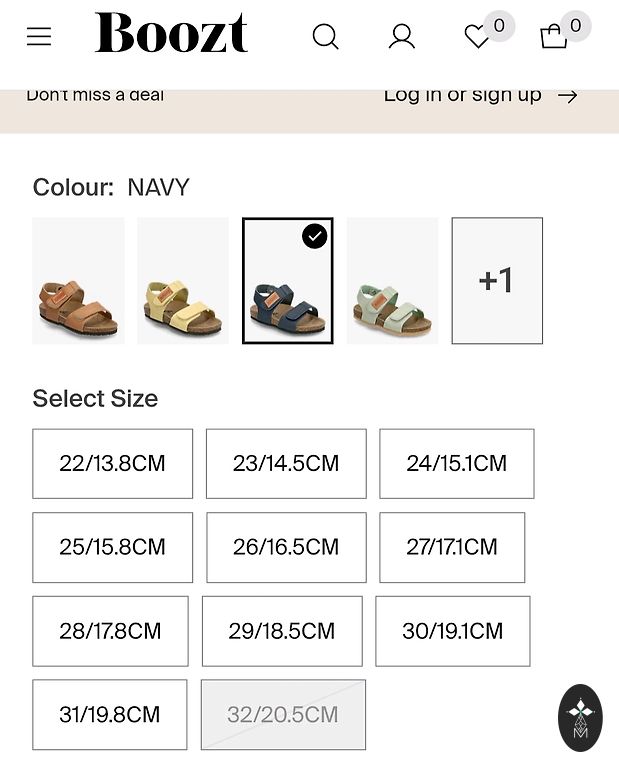Image resolution: width=619 pixels, height=768 pixels.
Task: Click the arrow next to Log in
Action: click(568, 96)
